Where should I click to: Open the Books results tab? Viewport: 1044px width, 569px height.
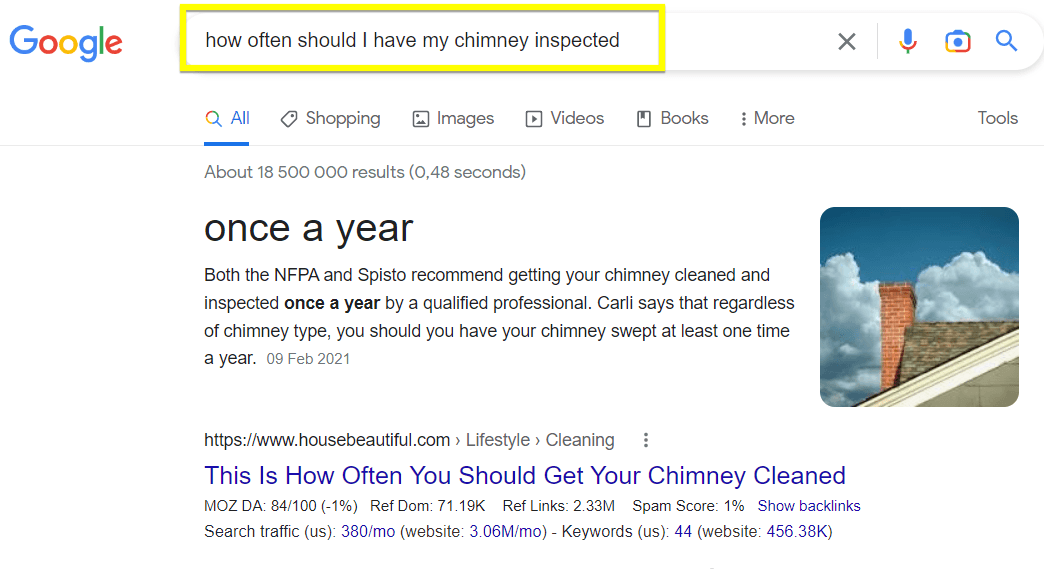[672, 118]
